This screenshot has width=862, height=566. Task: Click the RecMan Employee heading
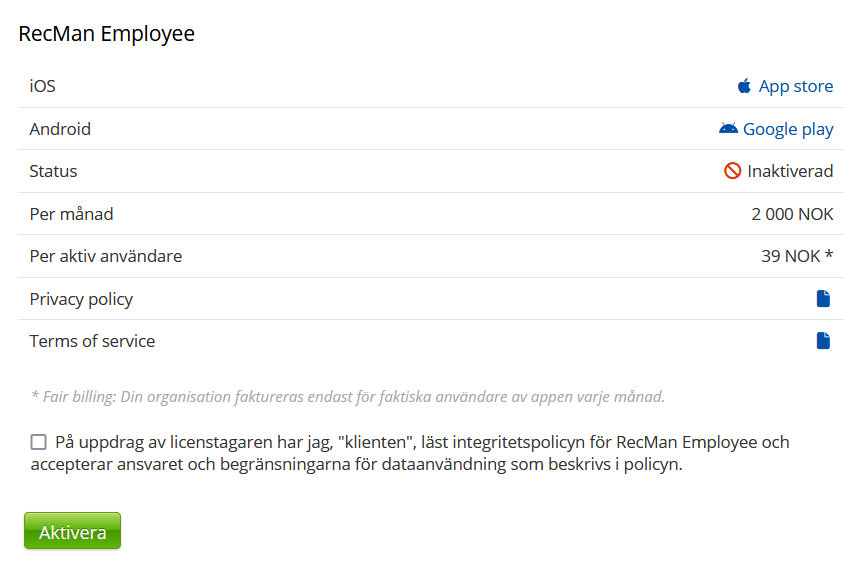[x=106, y=34]
